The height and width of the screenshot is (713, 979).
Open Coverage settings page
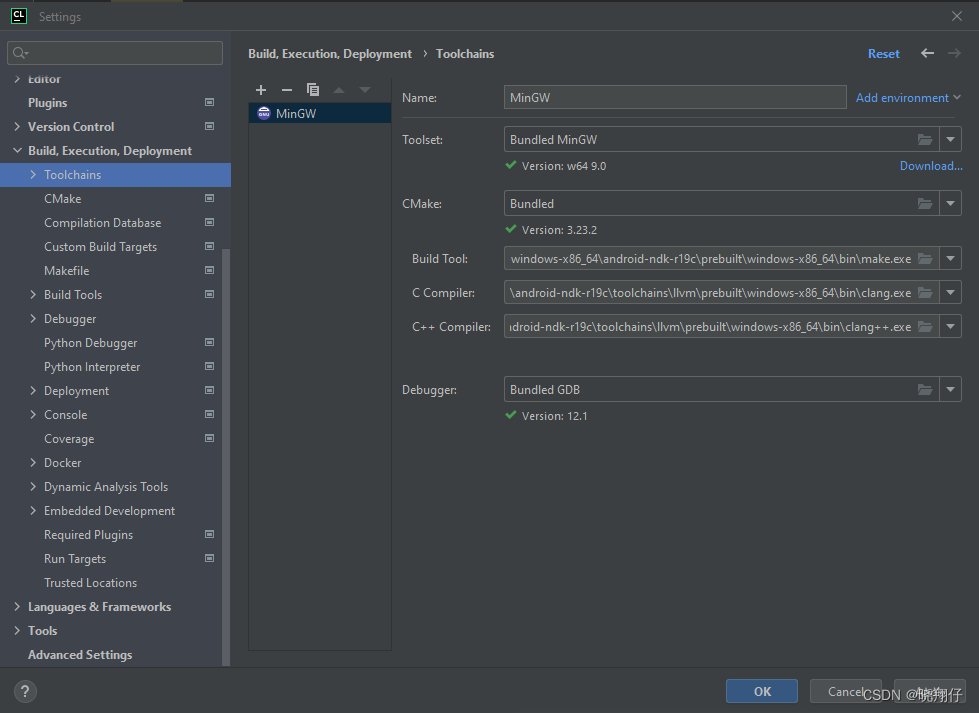(x=69, y=439)
